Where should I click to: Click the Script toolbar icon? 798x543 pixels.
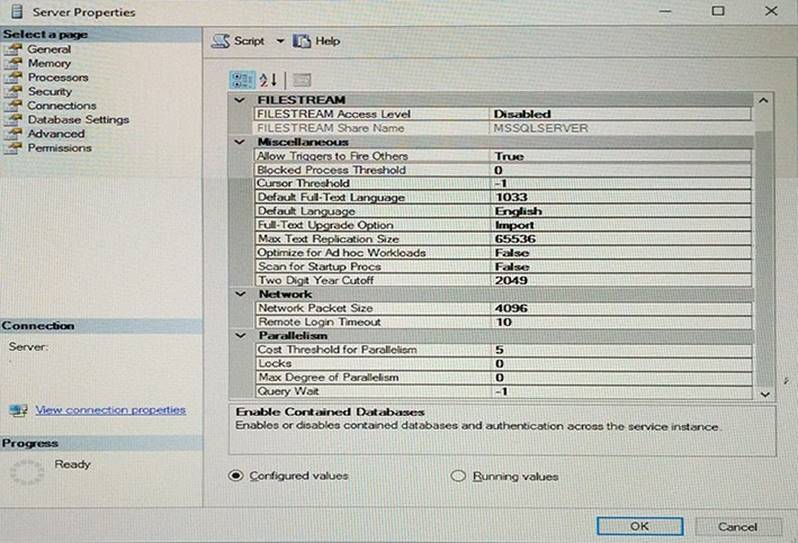[x=222, y=41]
